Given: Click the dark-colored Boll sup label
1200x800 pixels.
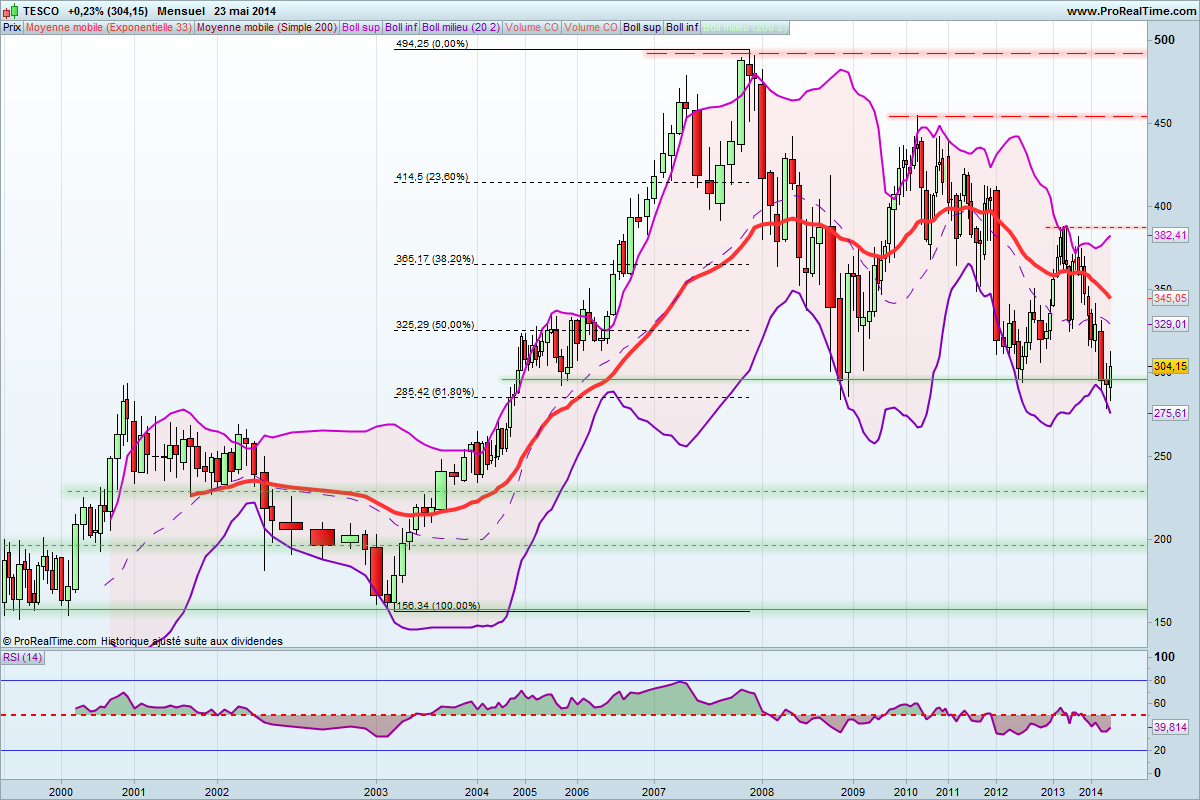Looking at the screenshot, I should [643, 27].
